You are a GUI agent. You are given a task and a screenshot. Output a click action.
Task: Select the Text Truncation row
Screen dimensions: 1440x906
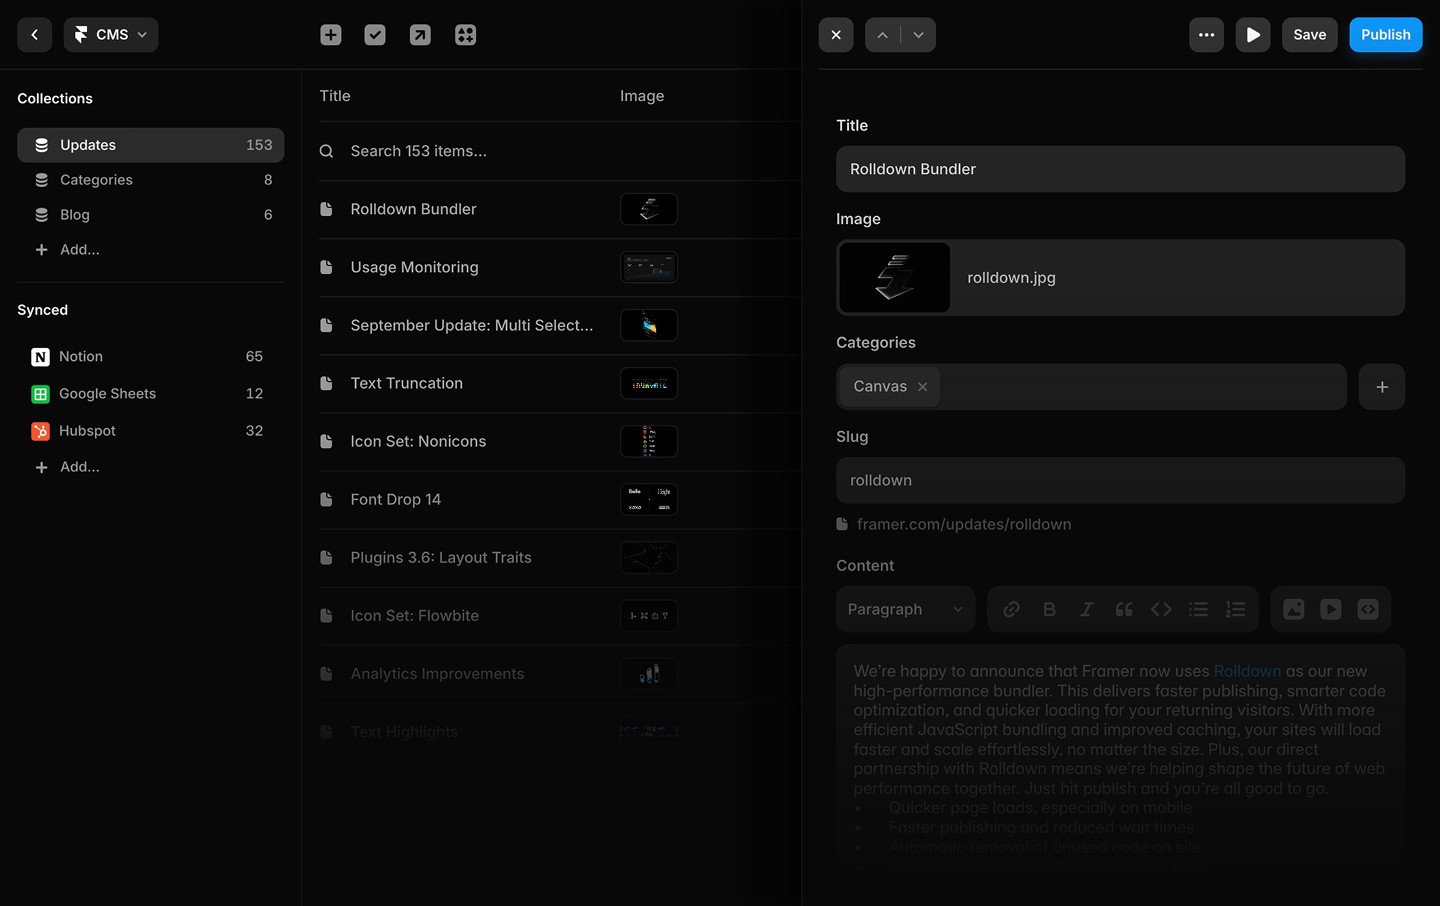click(560, 383)
